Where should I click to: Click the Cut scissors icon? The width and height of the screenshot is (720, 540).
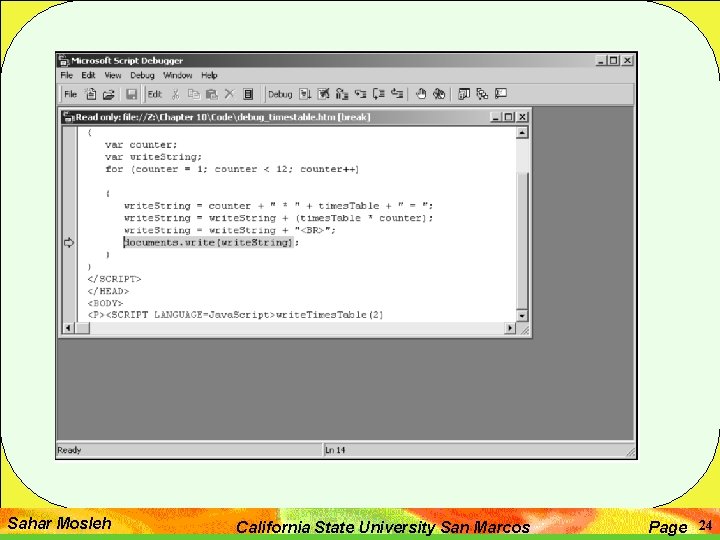pos(175,94)
